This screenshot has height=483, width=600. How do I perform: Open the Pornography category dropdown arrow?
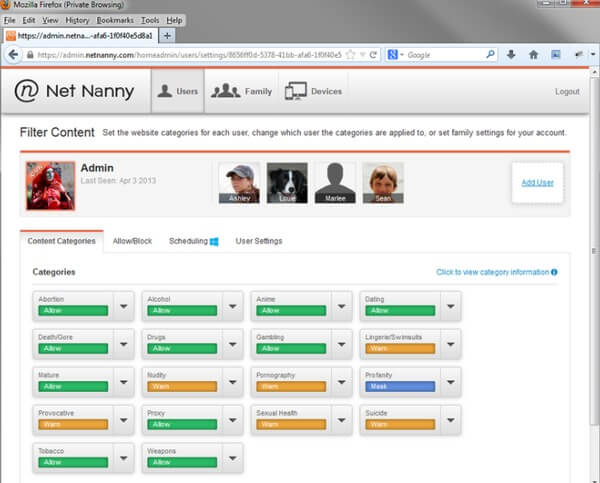[x=342, y=382]
